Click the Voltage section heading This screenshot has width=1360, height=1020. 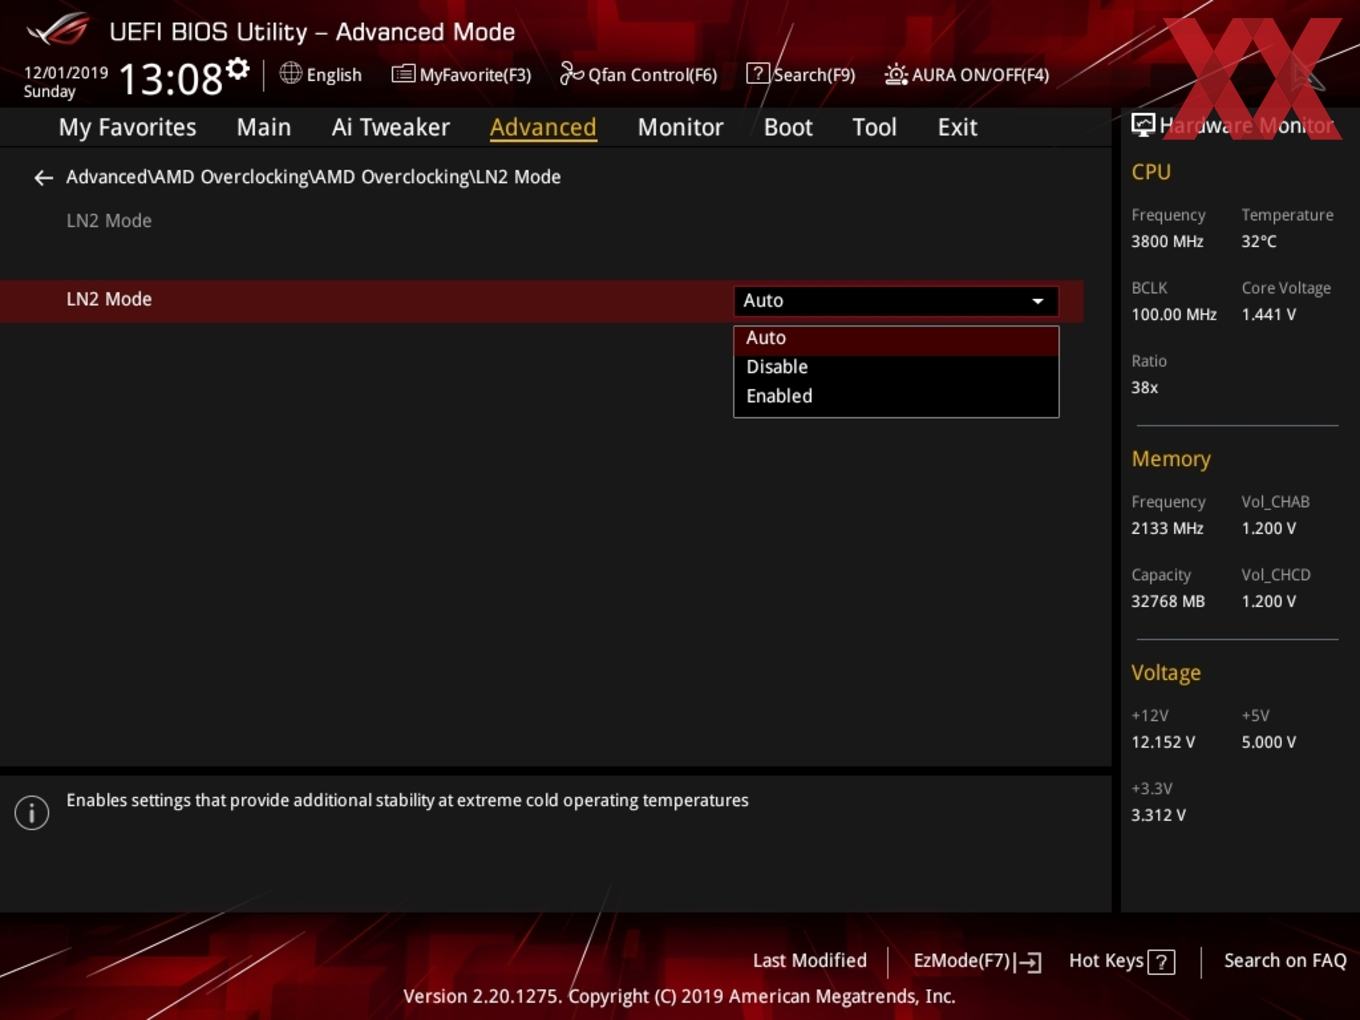tap(1166, 673)
